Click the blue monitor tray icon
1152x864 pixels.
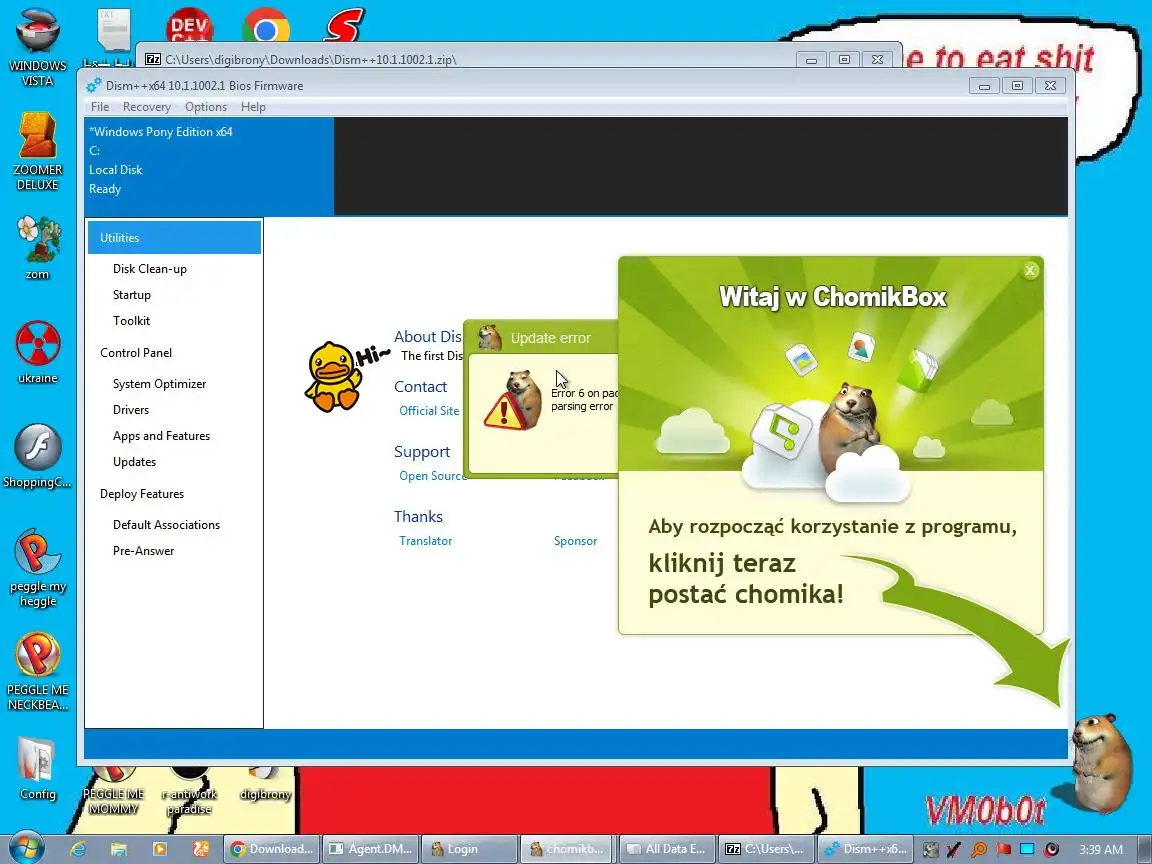pyautogui.click(x=1027, y=849)
